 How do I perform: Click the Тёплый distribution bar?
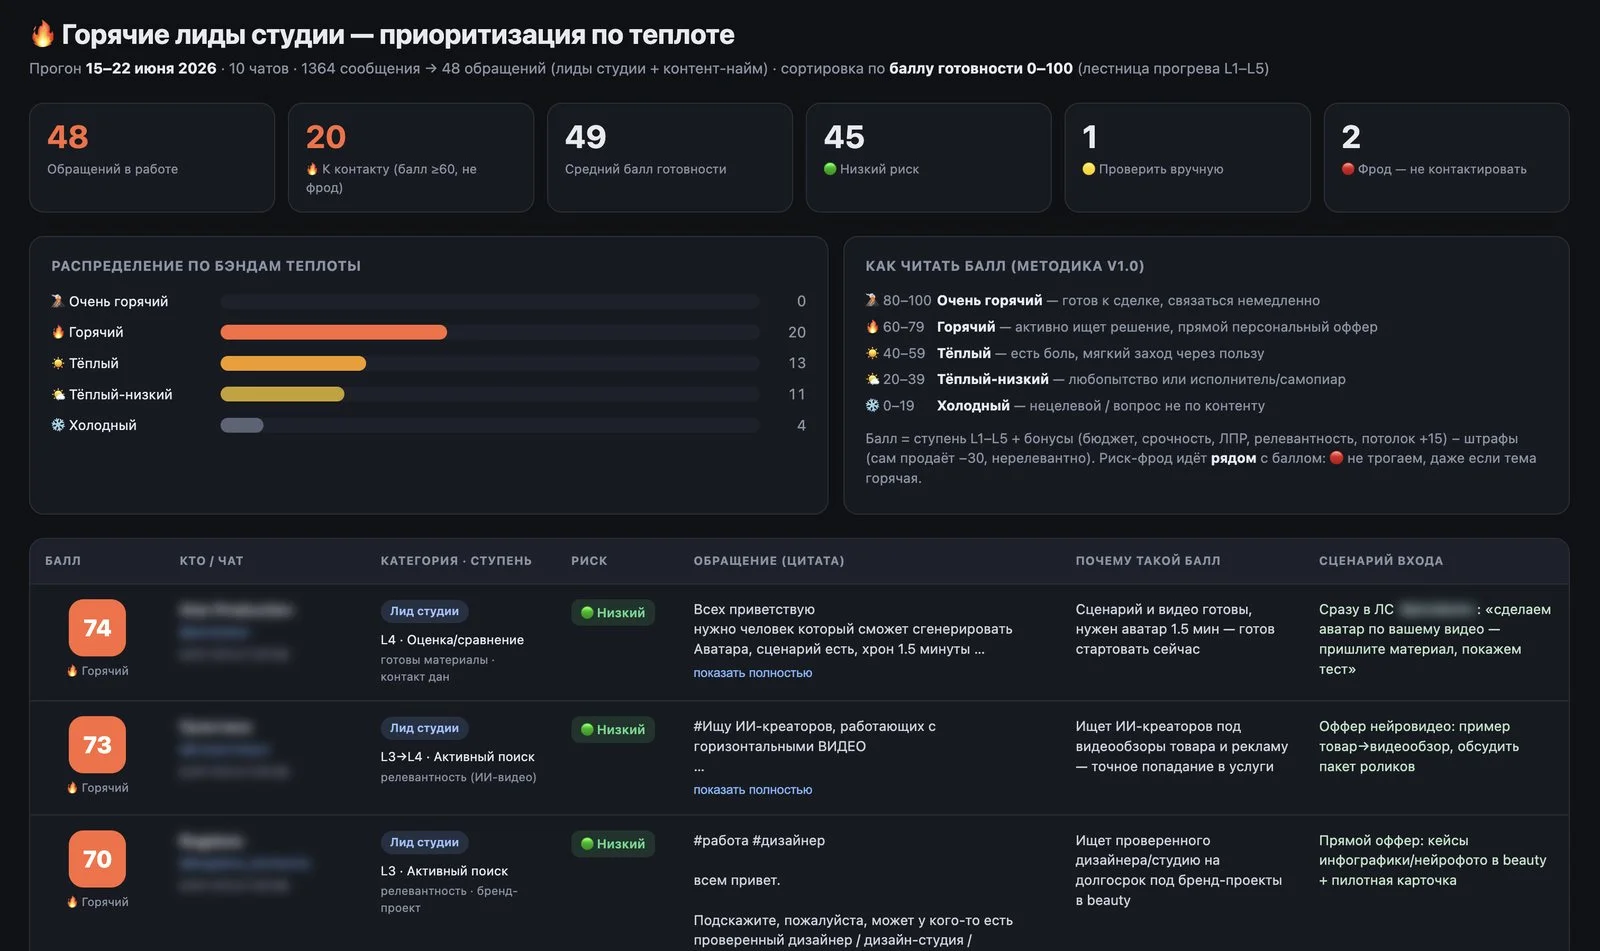tap(293, 363)
